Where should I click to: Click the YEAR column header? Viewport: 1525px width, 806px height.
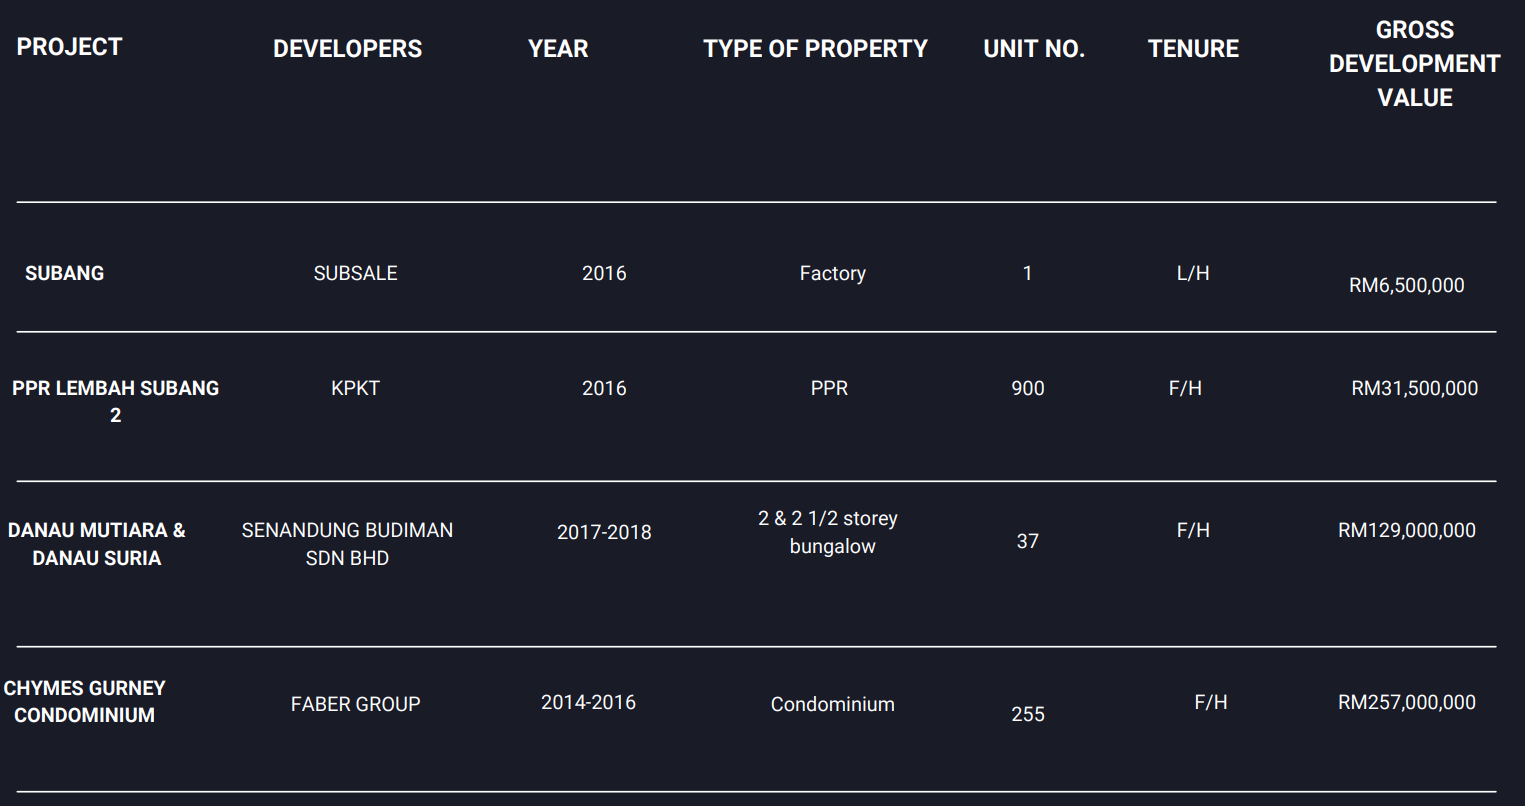[558, 49]
